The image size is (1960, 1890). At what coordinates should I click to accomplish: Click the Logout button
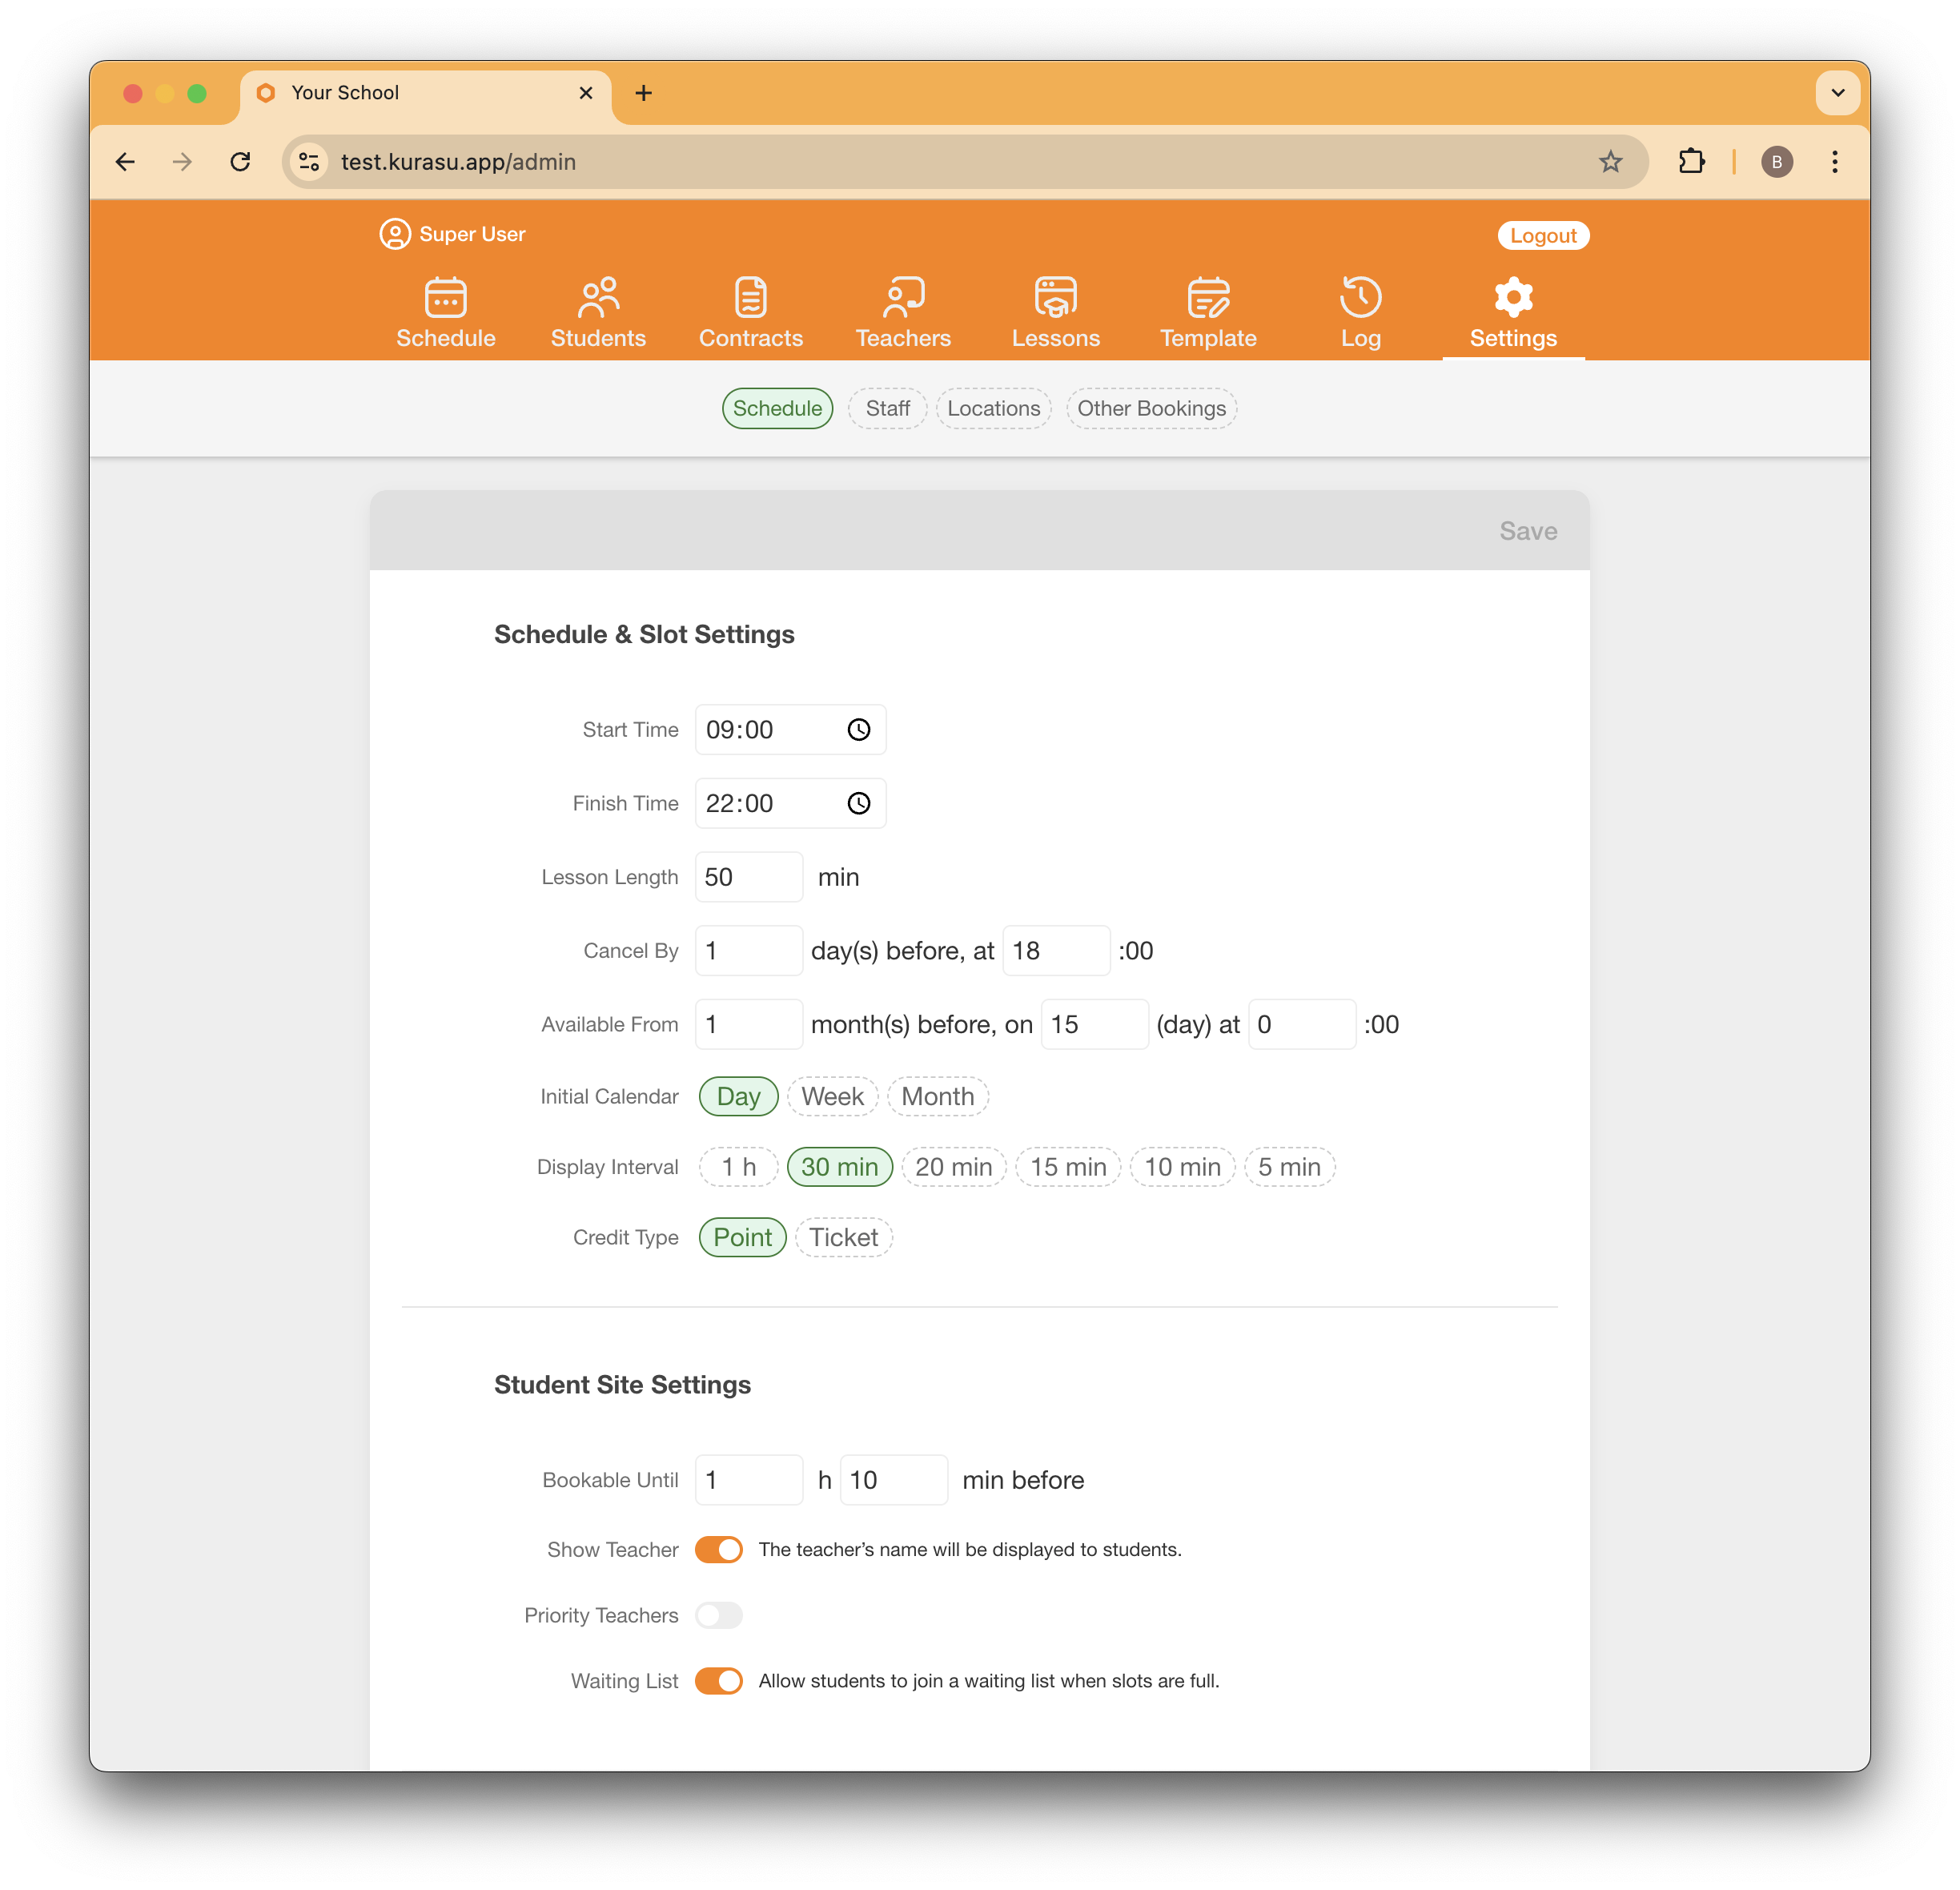pyautogui.click(x=1543, y=235)
